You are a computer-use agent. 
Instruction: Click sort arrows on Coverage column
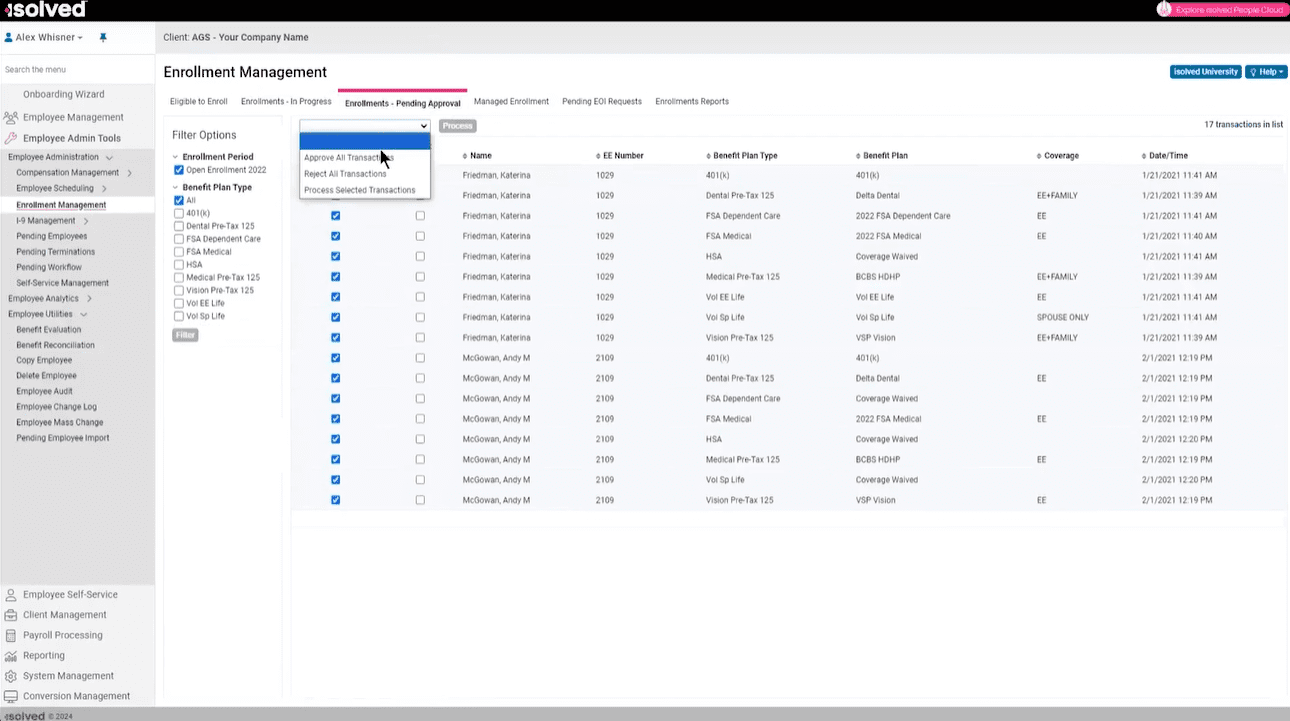click(x=1039, y=156)
